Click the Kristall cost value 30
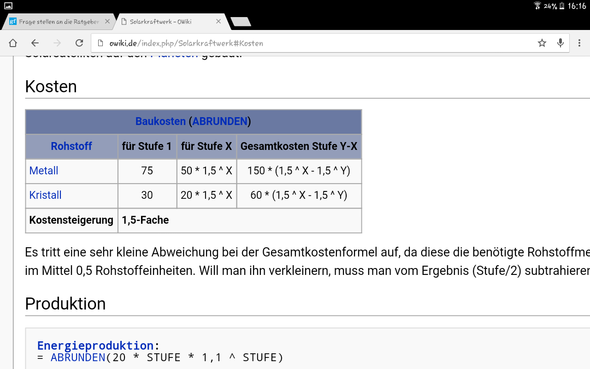This screenshot has height=369, width=590. [x=147, y=195]
